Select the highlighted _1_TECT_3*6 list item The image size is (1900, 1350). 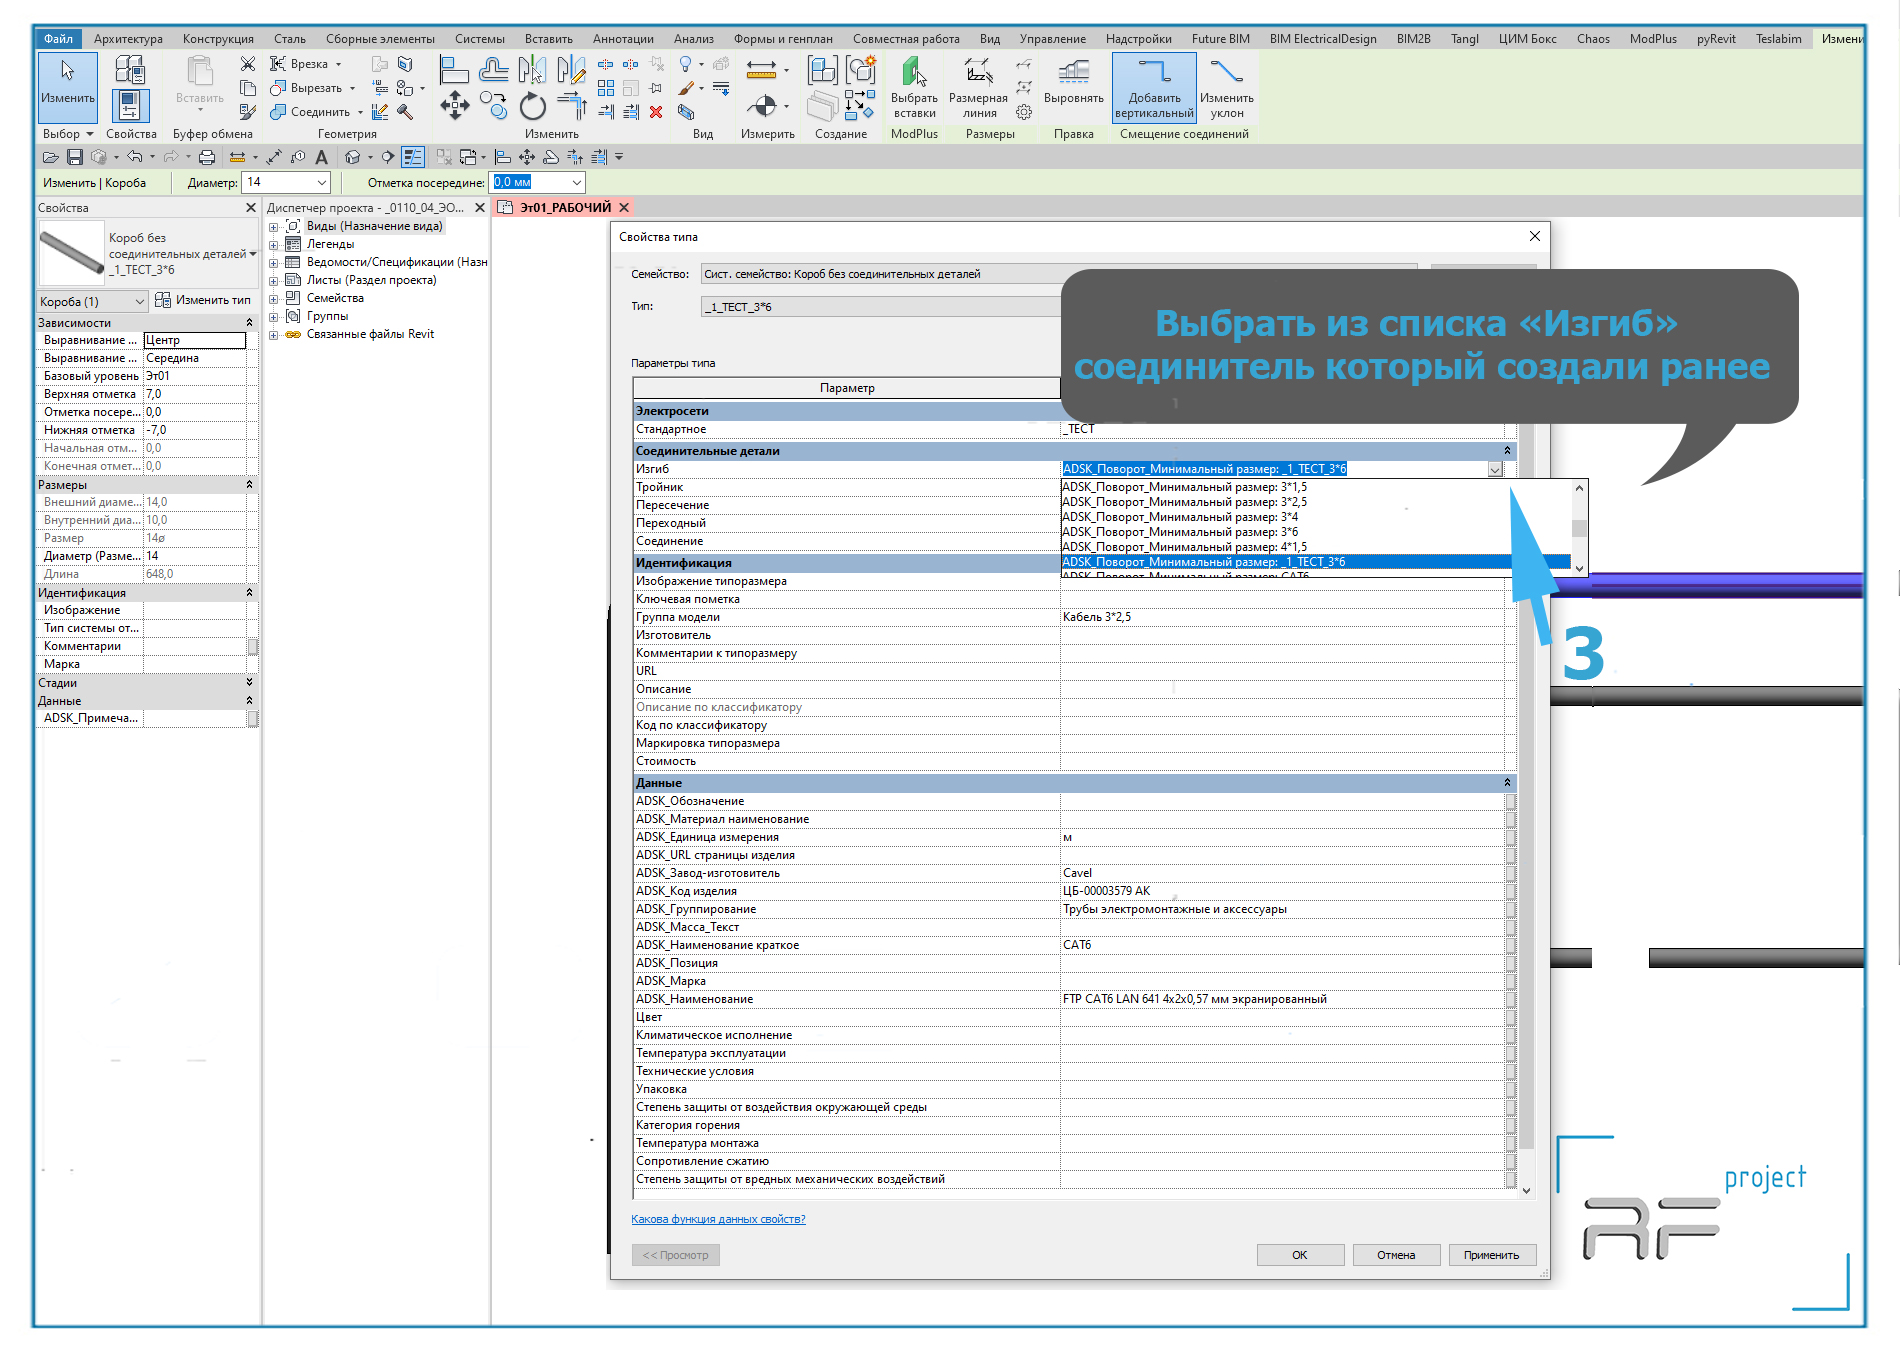tap(1315, 562)
